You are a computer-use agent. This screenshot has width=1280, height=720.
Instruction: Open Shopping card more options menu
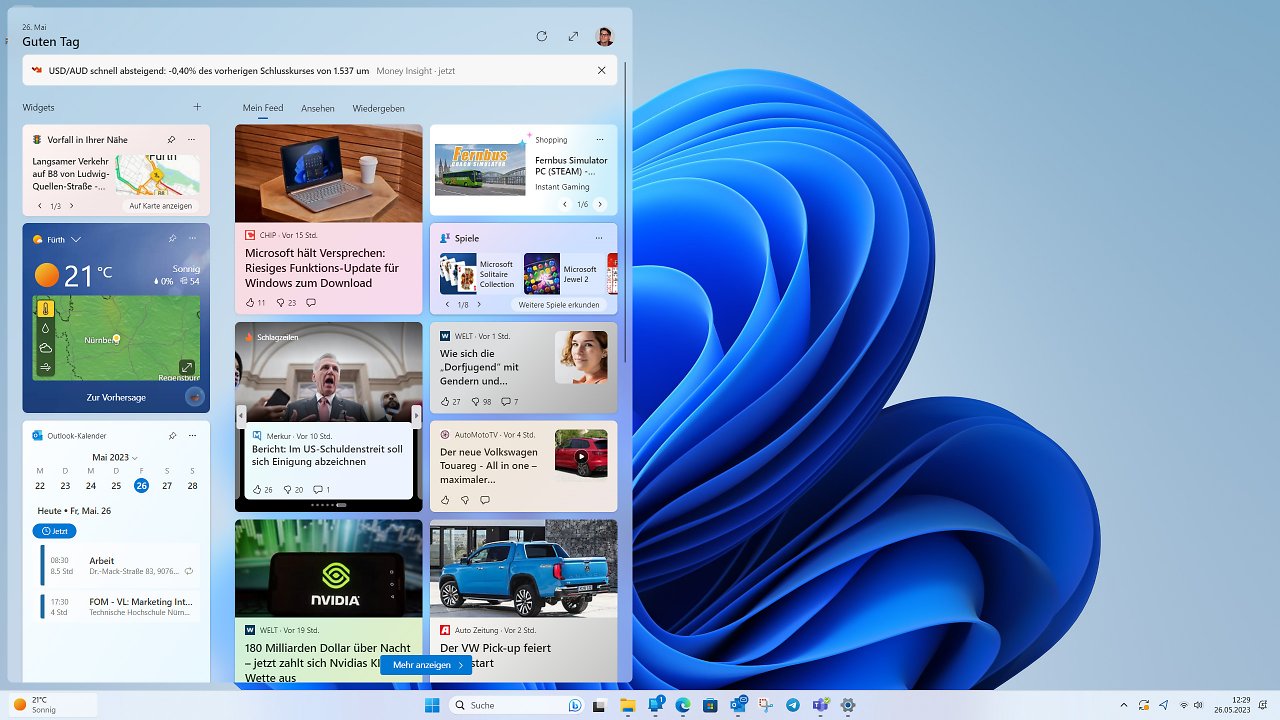coord(600,140)
